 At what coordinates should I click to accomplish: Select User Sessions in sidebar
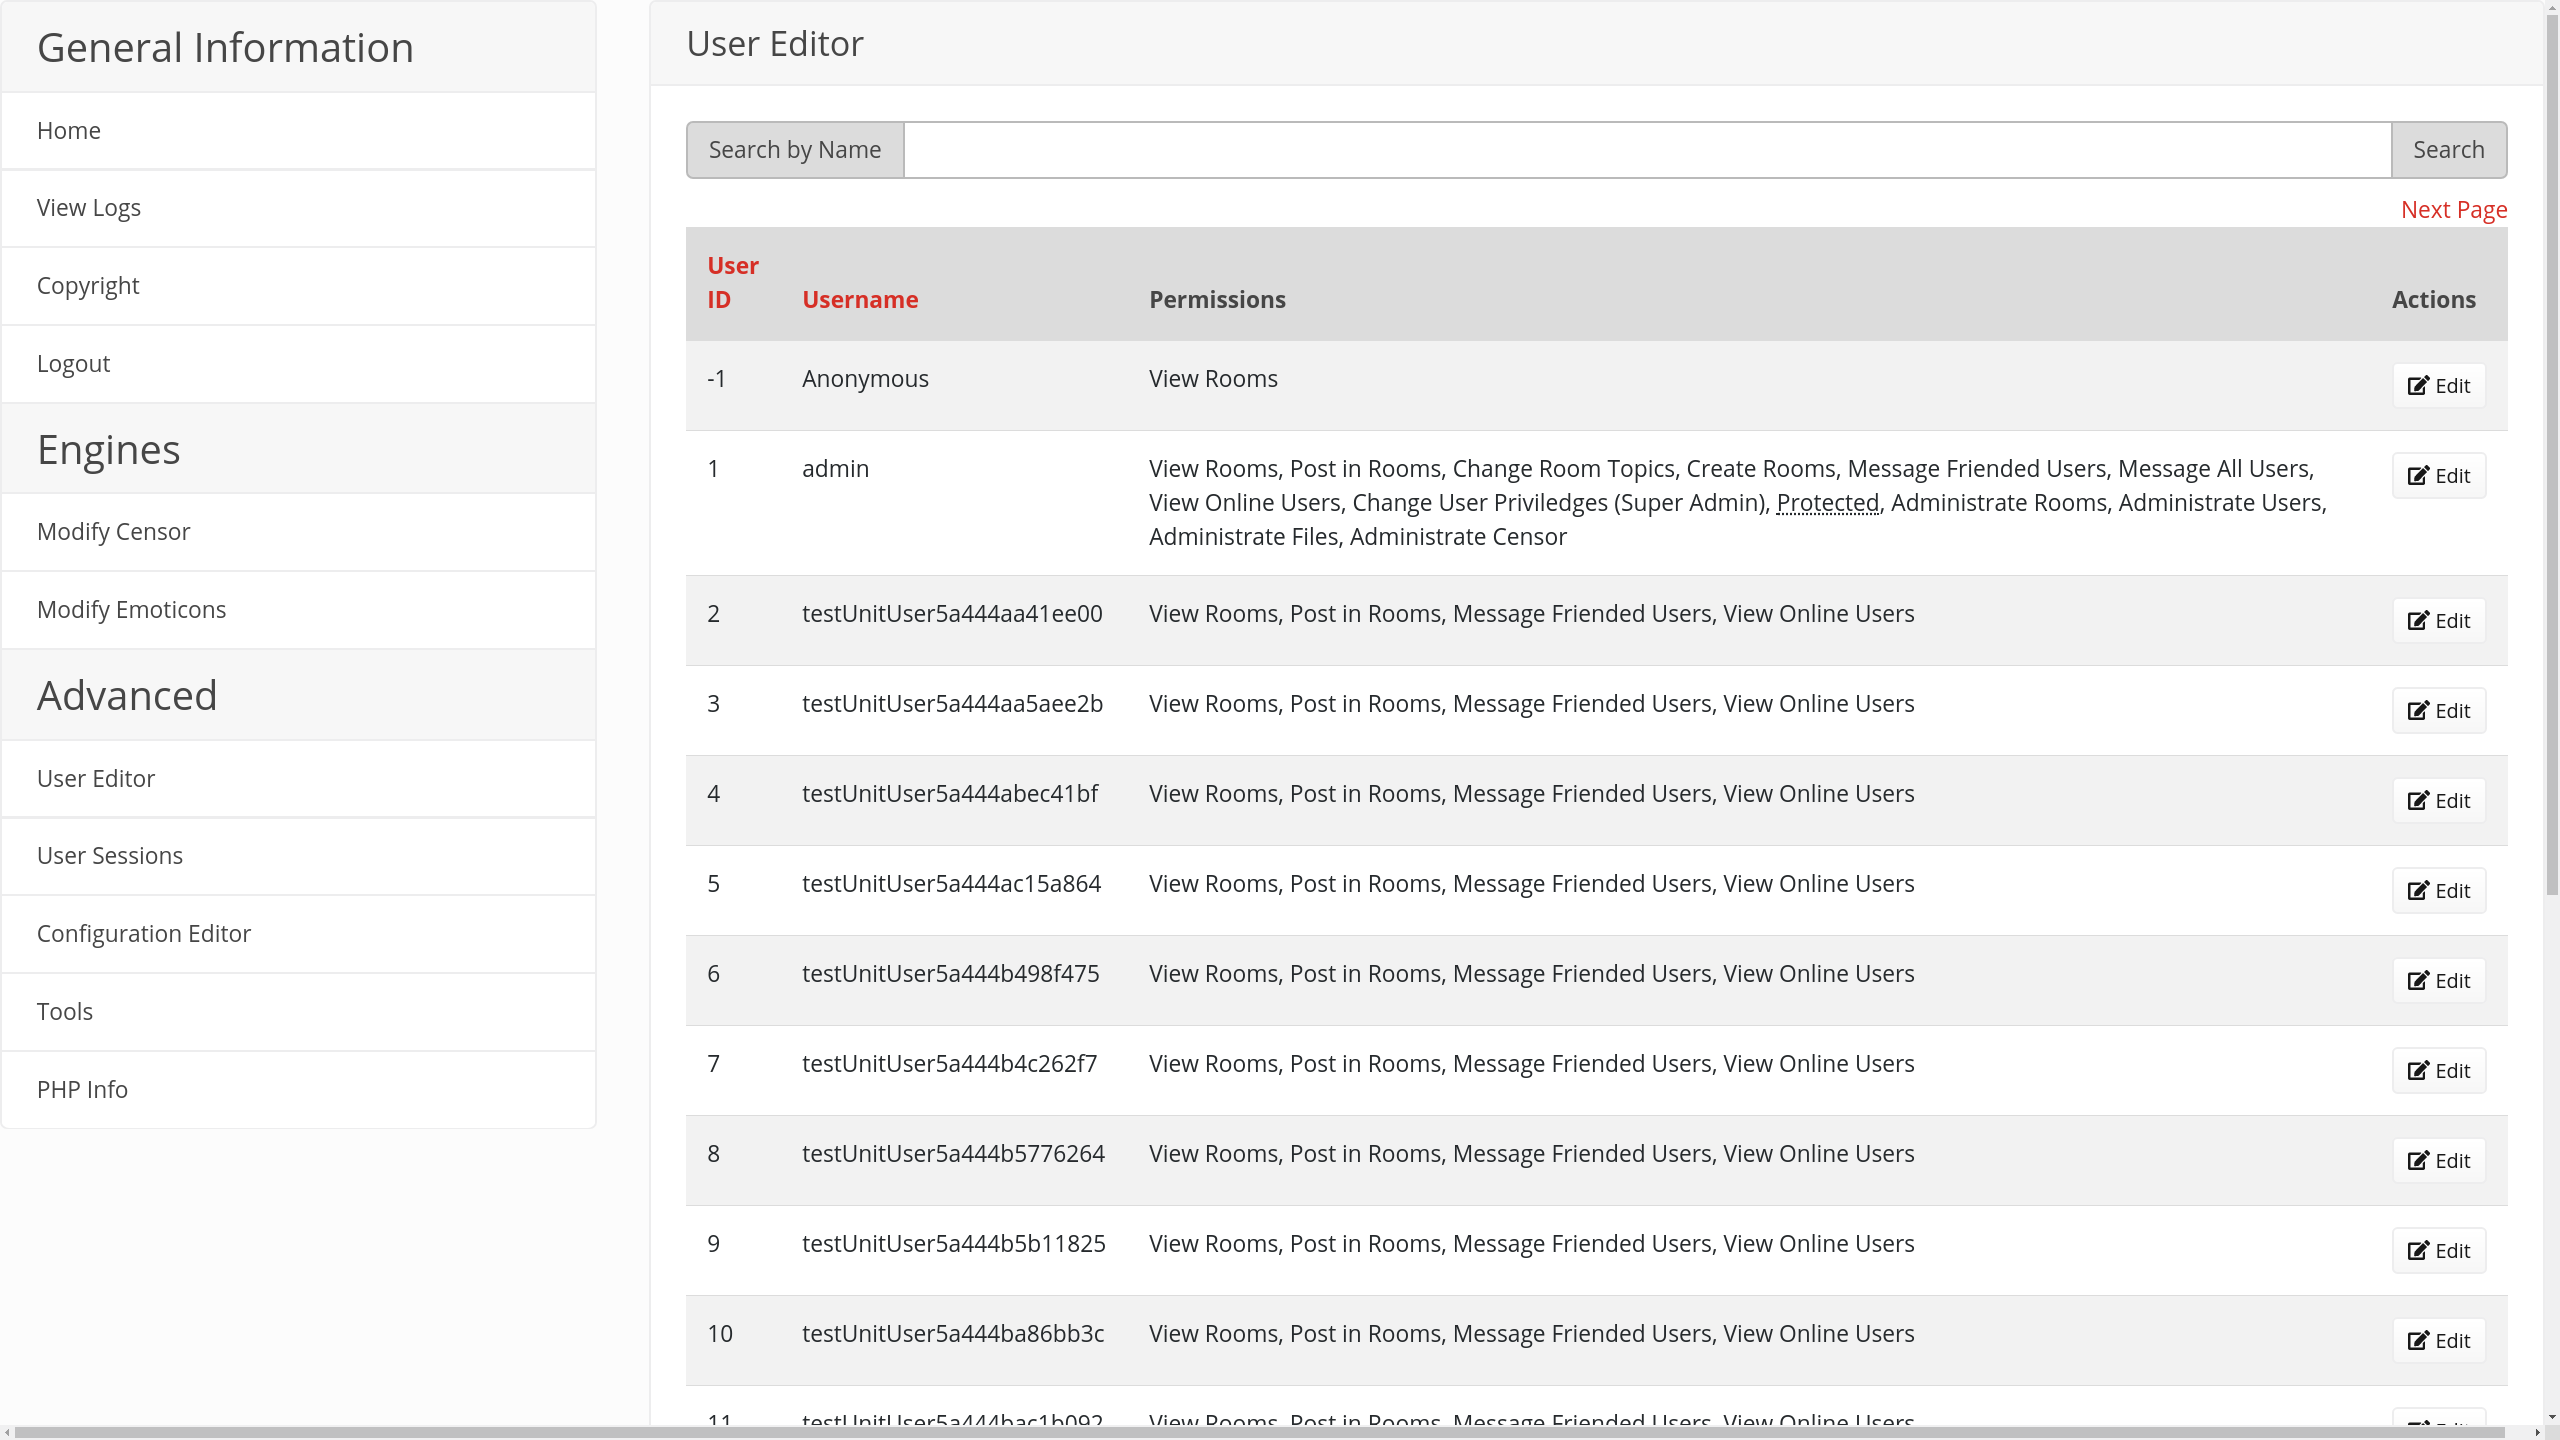pyautogui.click(x=109, y=856)
